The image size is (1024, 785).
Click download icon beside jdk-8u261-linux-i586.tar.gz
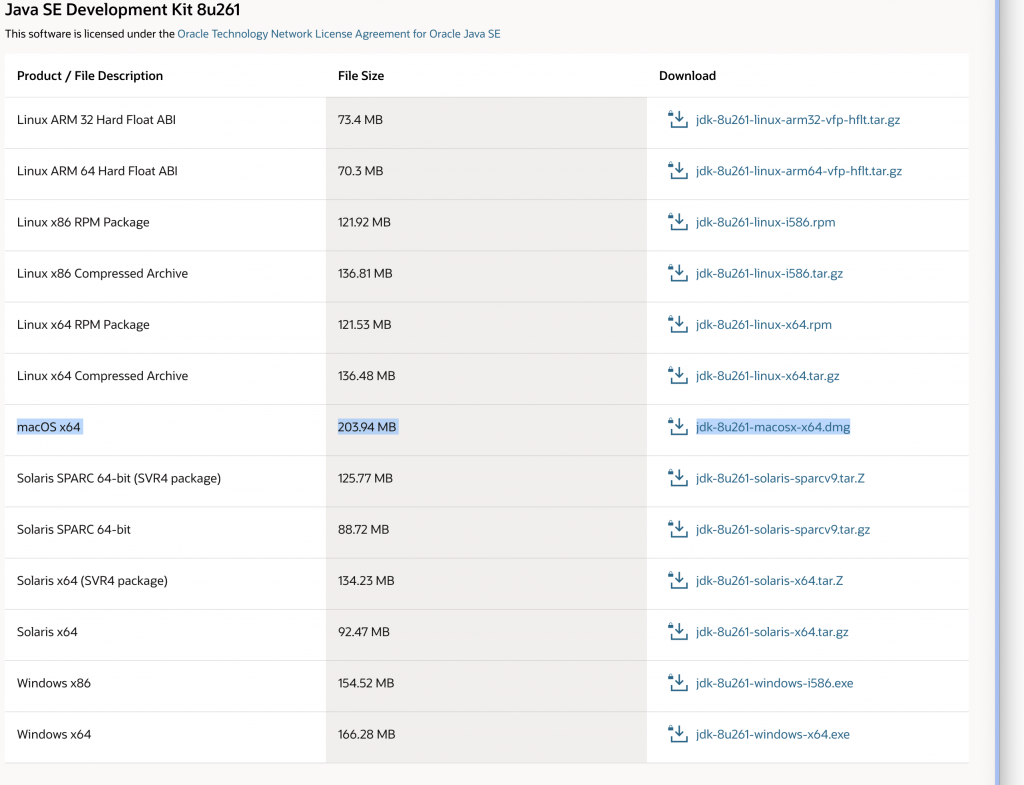(678, 273)
